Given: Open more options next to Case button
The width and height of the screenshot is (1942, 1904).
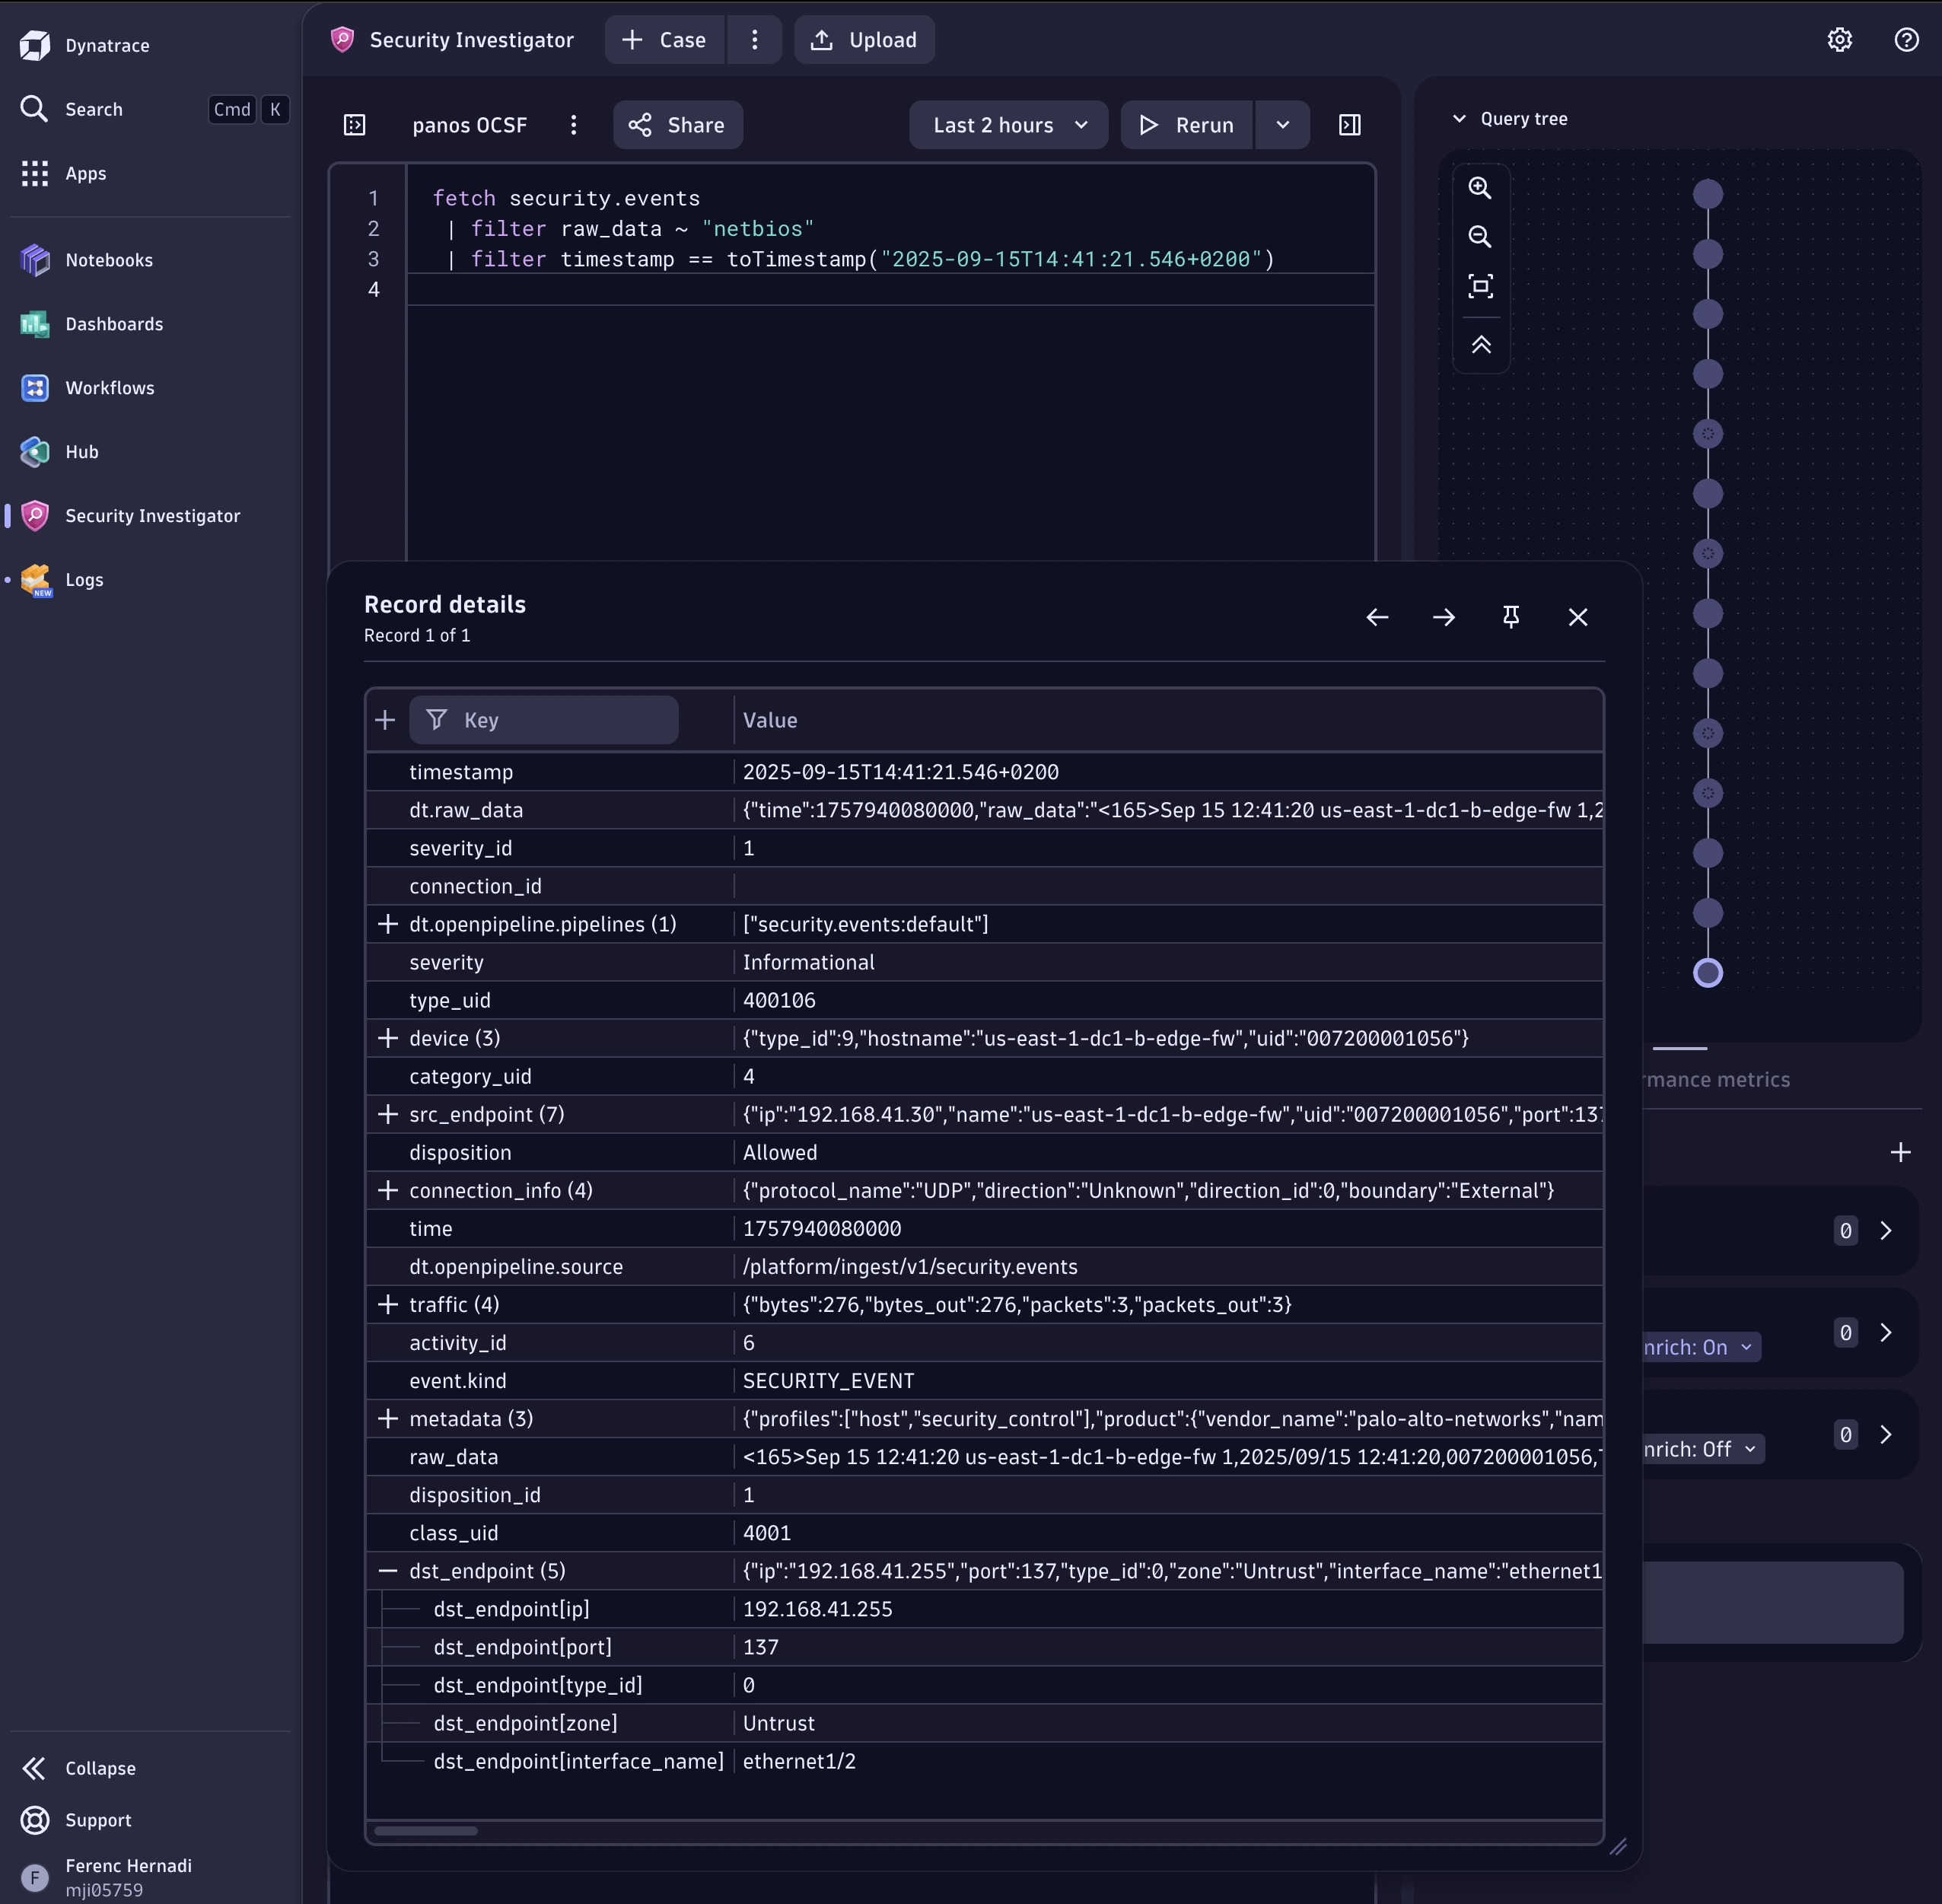Looking at the screenshot, I should 755,40.
